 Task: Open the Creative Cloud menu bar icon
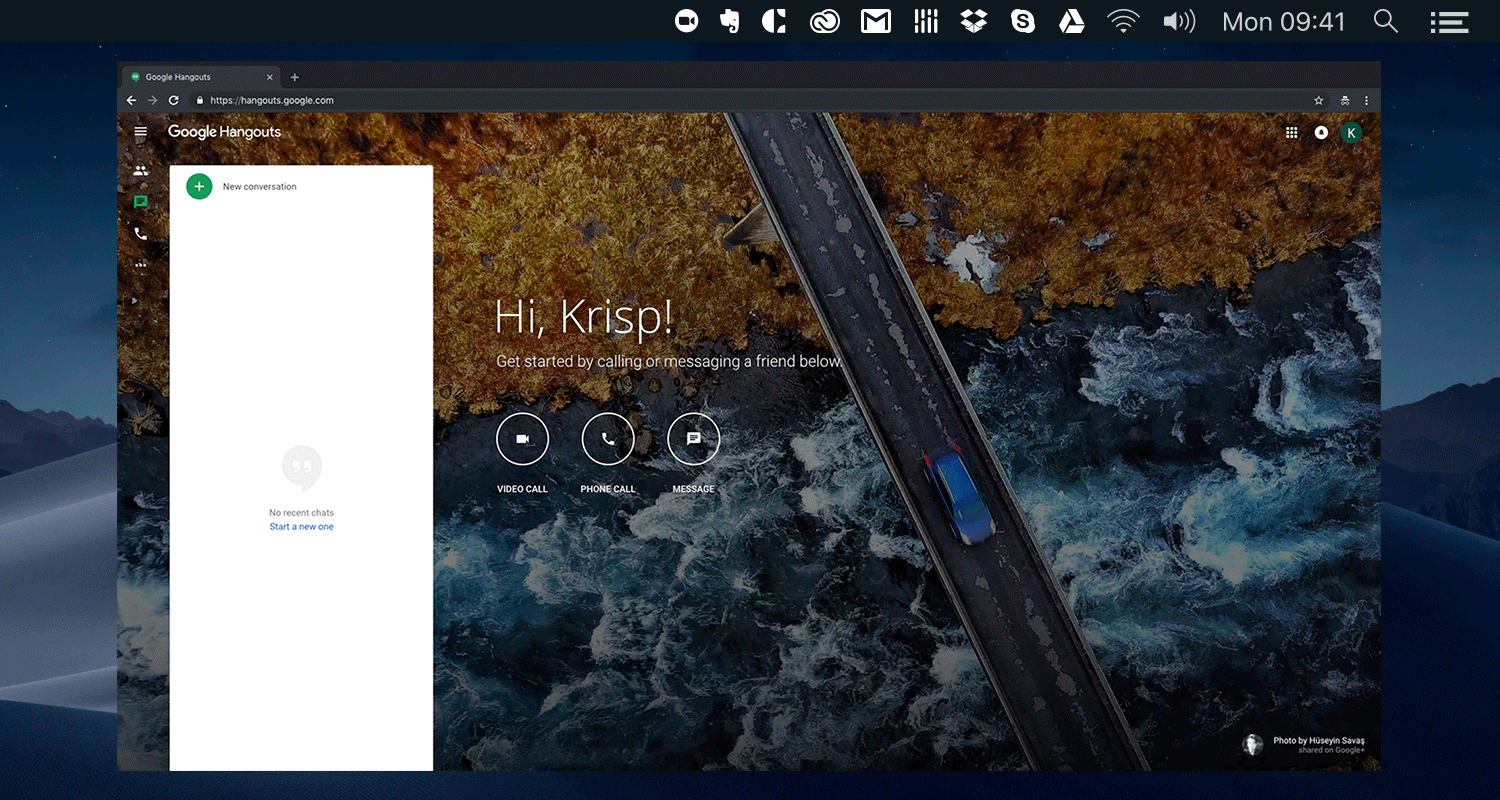point(825,21)
